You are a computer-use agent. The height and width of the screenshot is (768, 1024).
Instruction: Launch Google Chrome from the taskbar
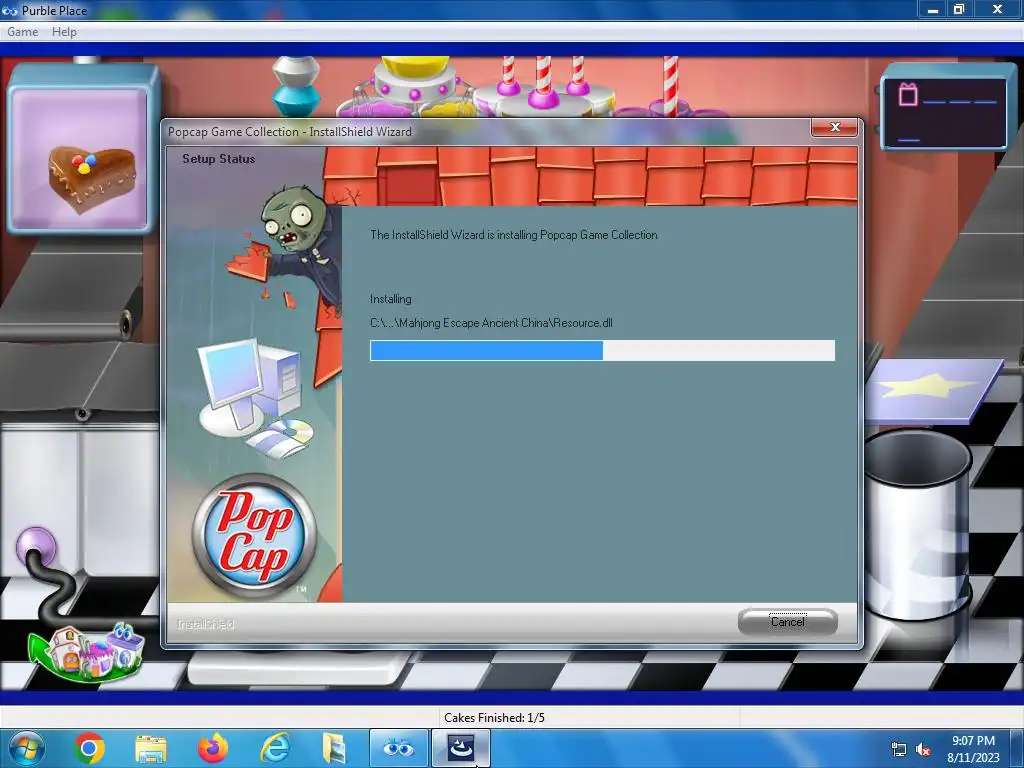pos(89,748)
